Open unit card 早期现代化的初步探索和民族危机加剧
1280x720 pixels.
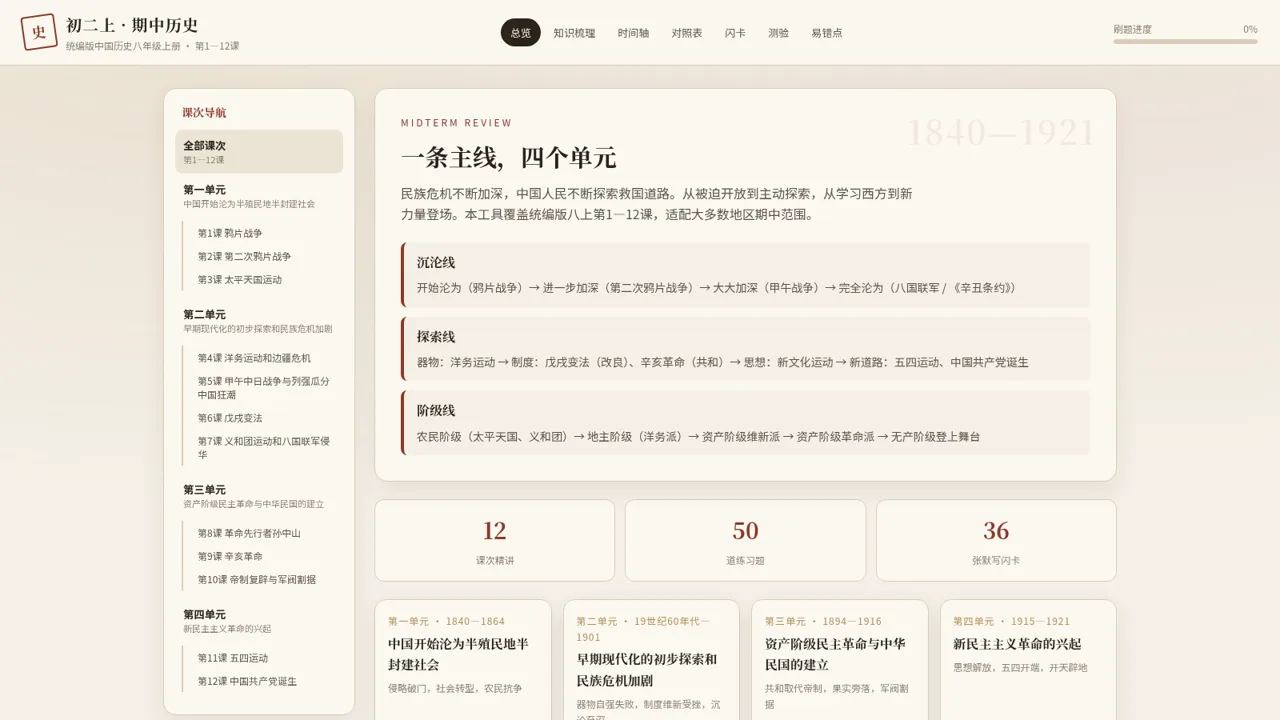tap(651, 660)
